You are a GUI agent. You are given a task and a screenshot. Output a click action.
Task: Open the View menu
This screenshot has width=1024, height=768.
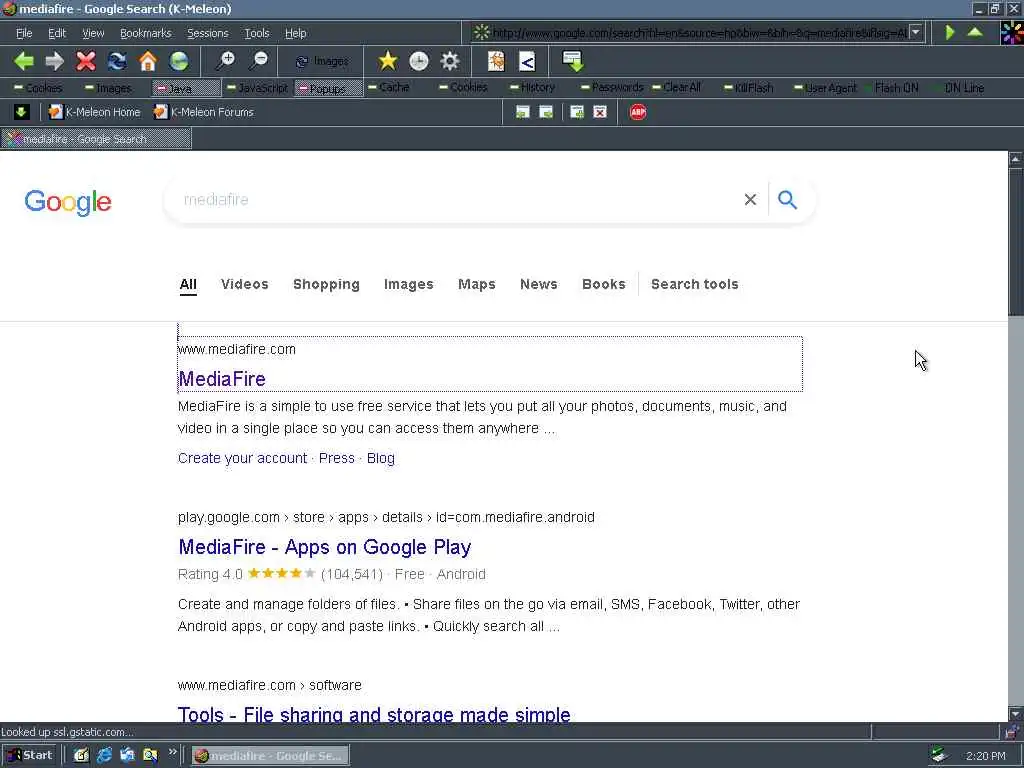[x=93, y=33]
